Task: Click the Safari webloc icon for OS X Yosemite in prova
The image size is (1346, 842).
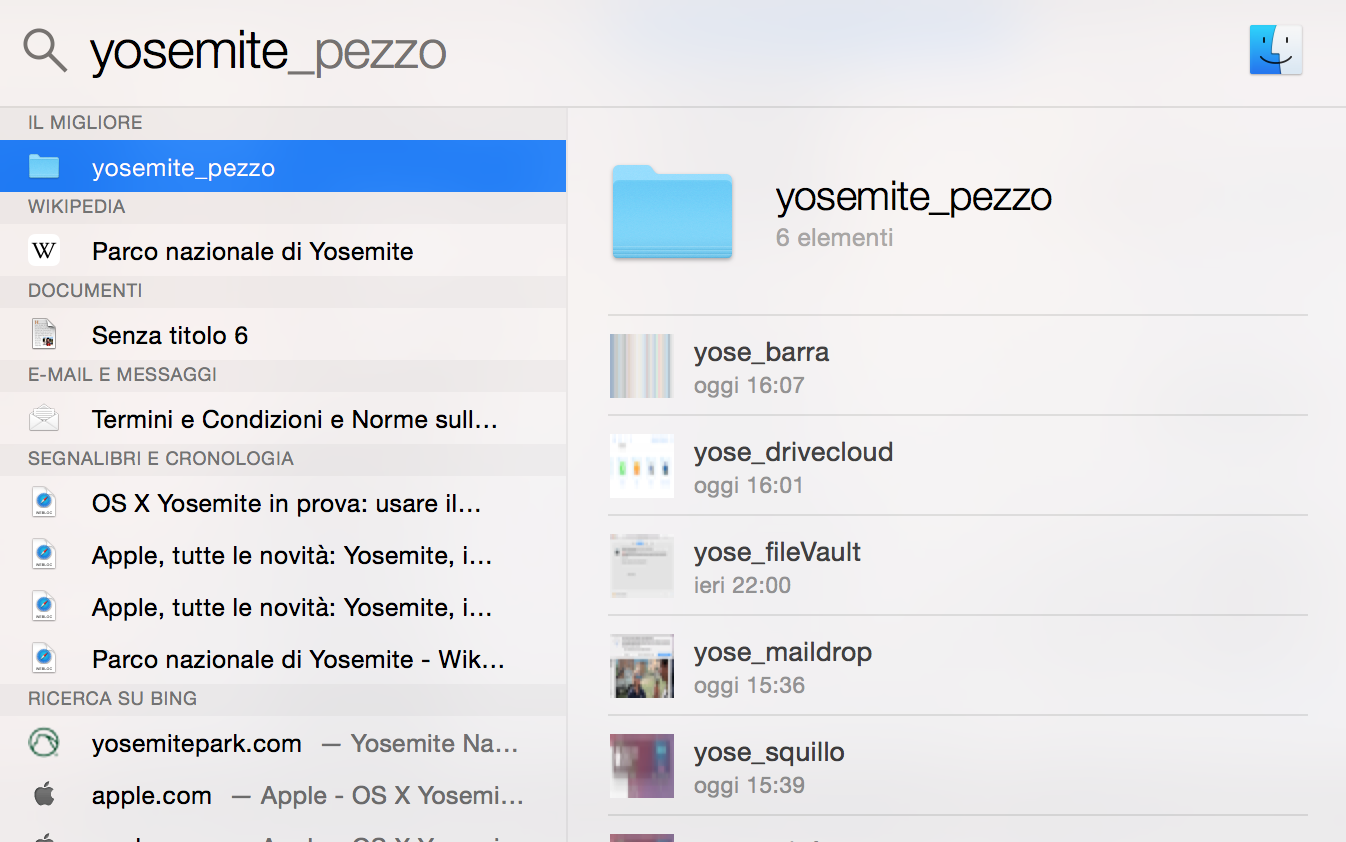Action: pos(44,503)
